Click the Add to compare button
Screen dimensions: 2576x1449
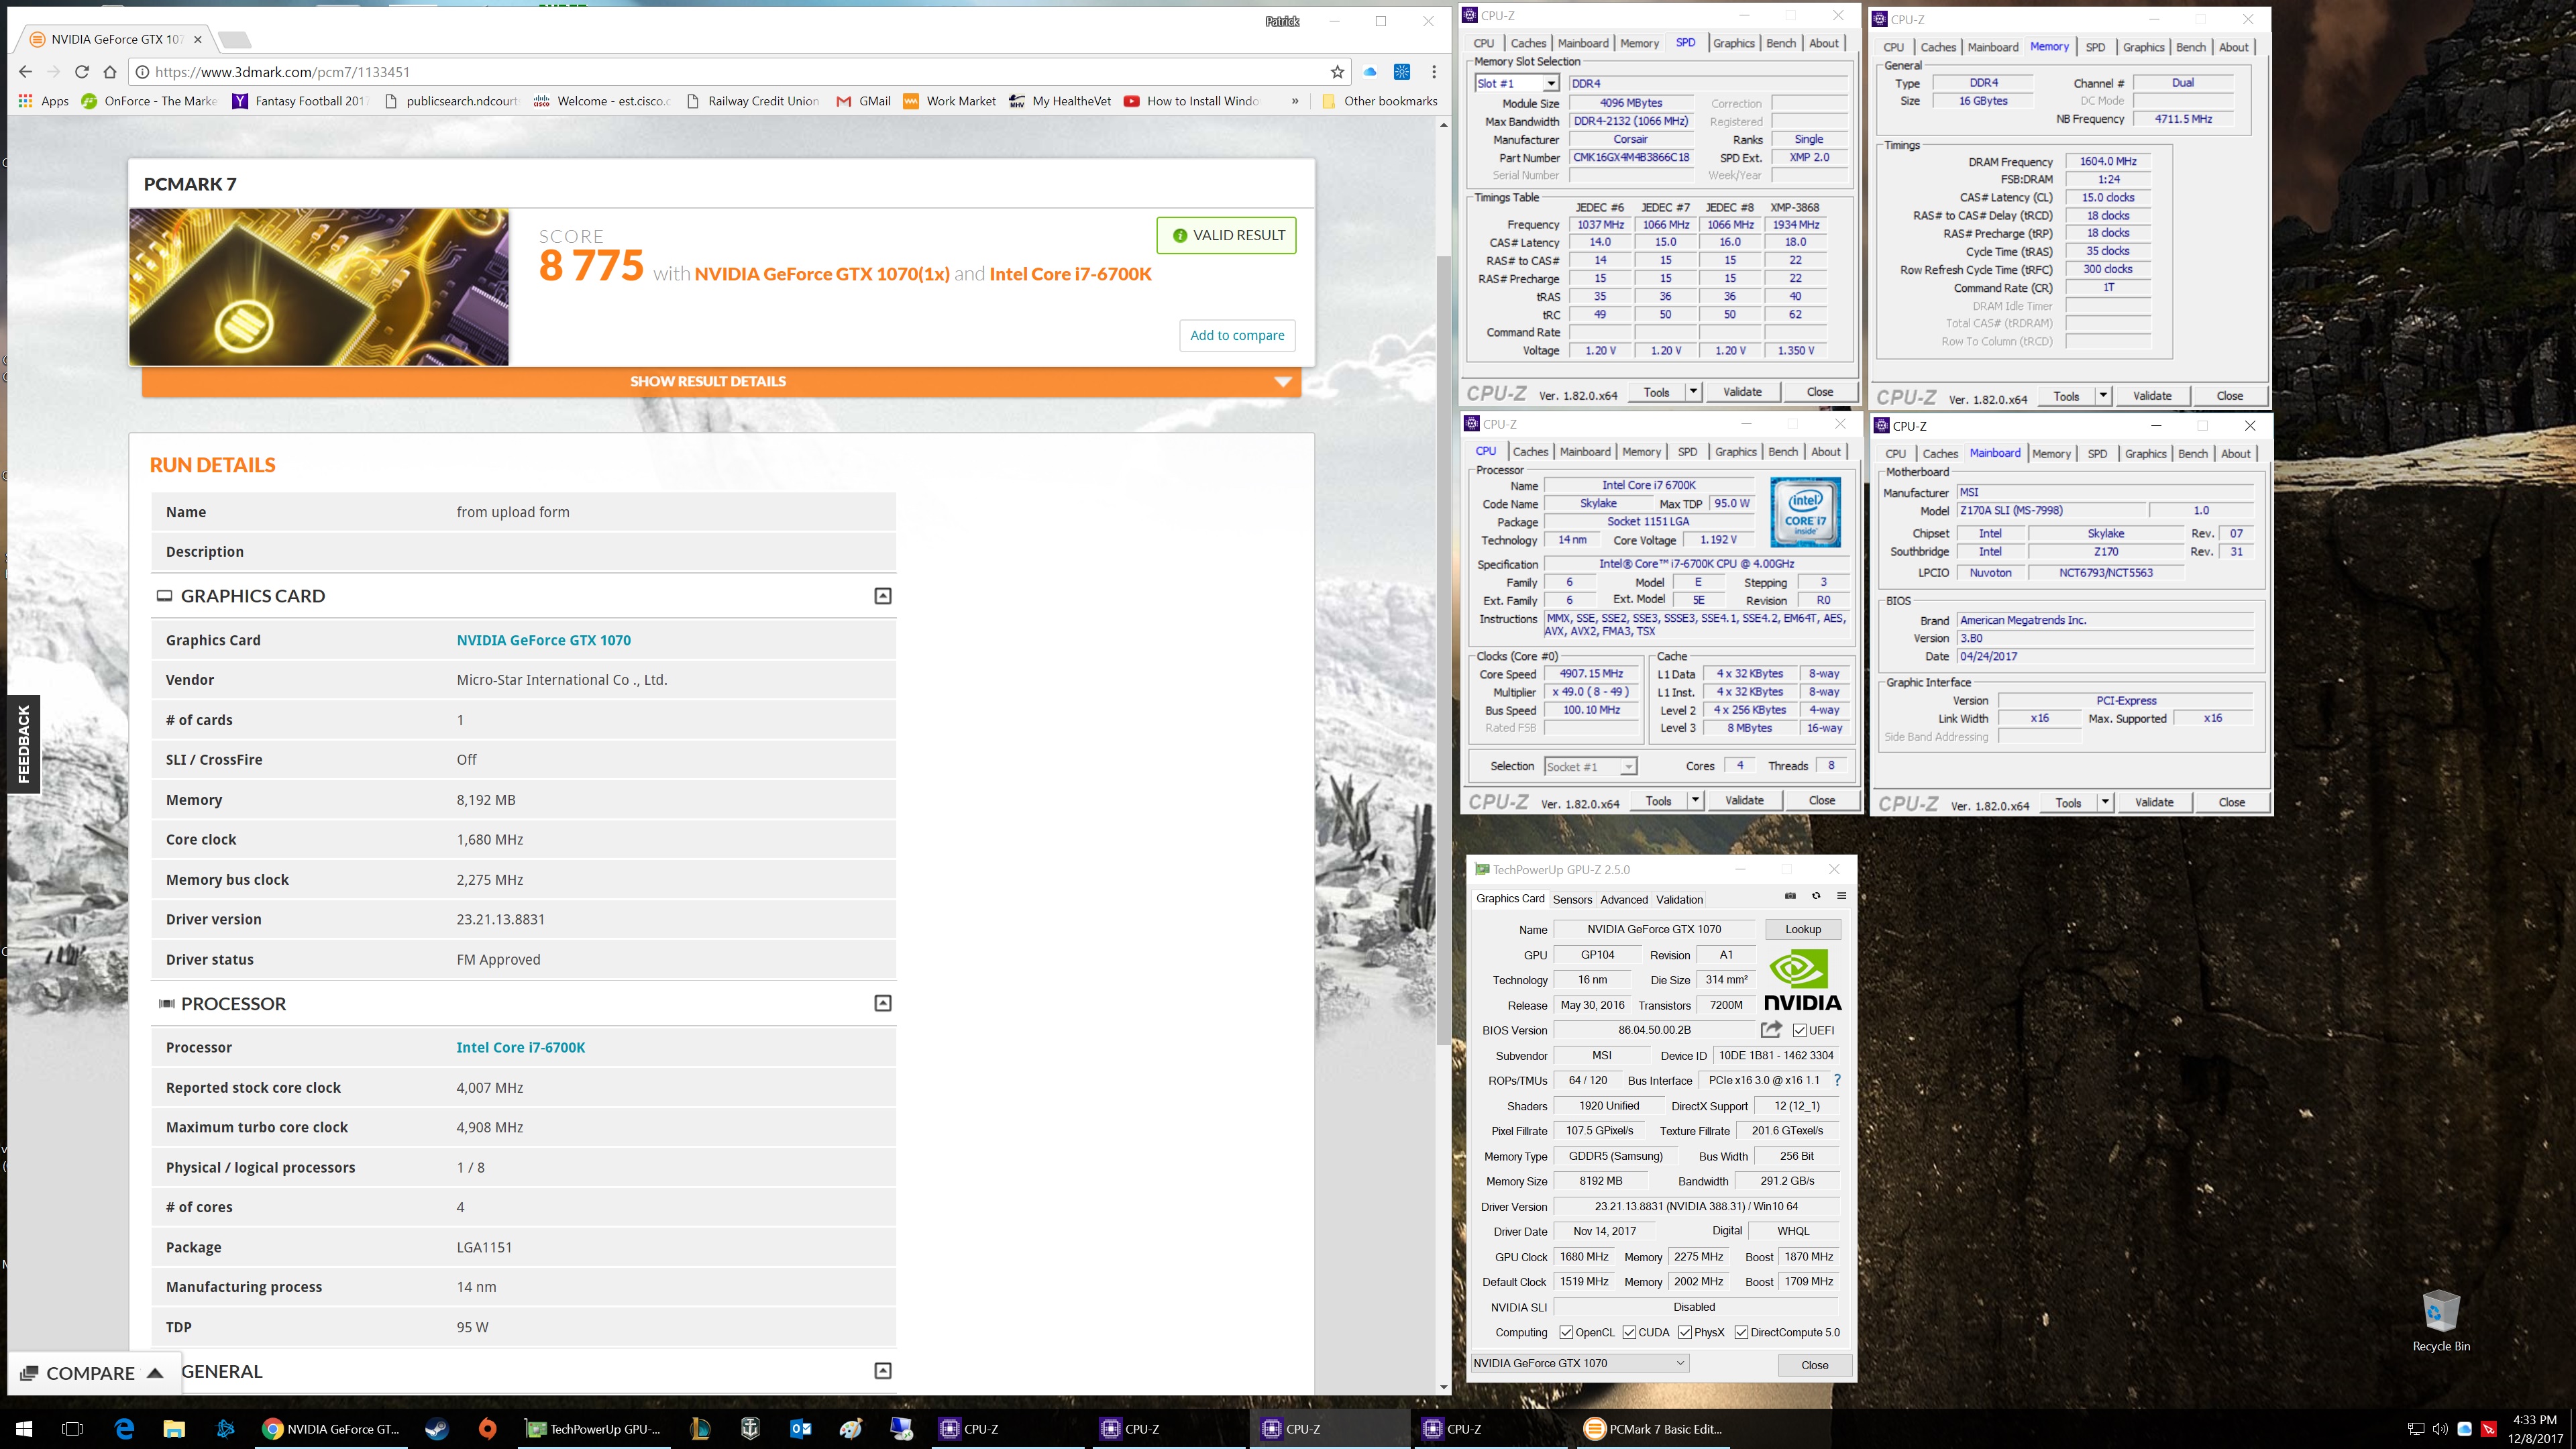coord(1237,335)
